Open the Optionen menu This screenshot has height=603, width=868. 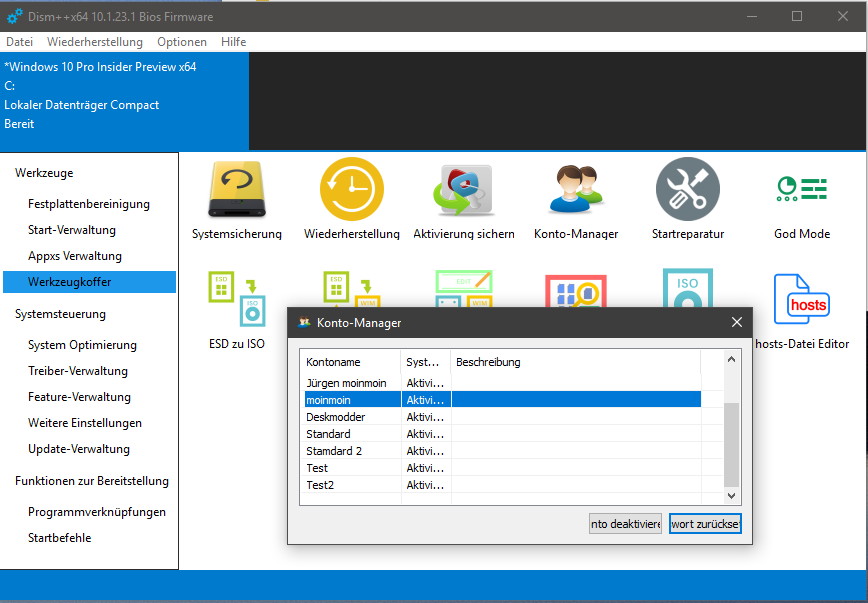click(182, 42)
